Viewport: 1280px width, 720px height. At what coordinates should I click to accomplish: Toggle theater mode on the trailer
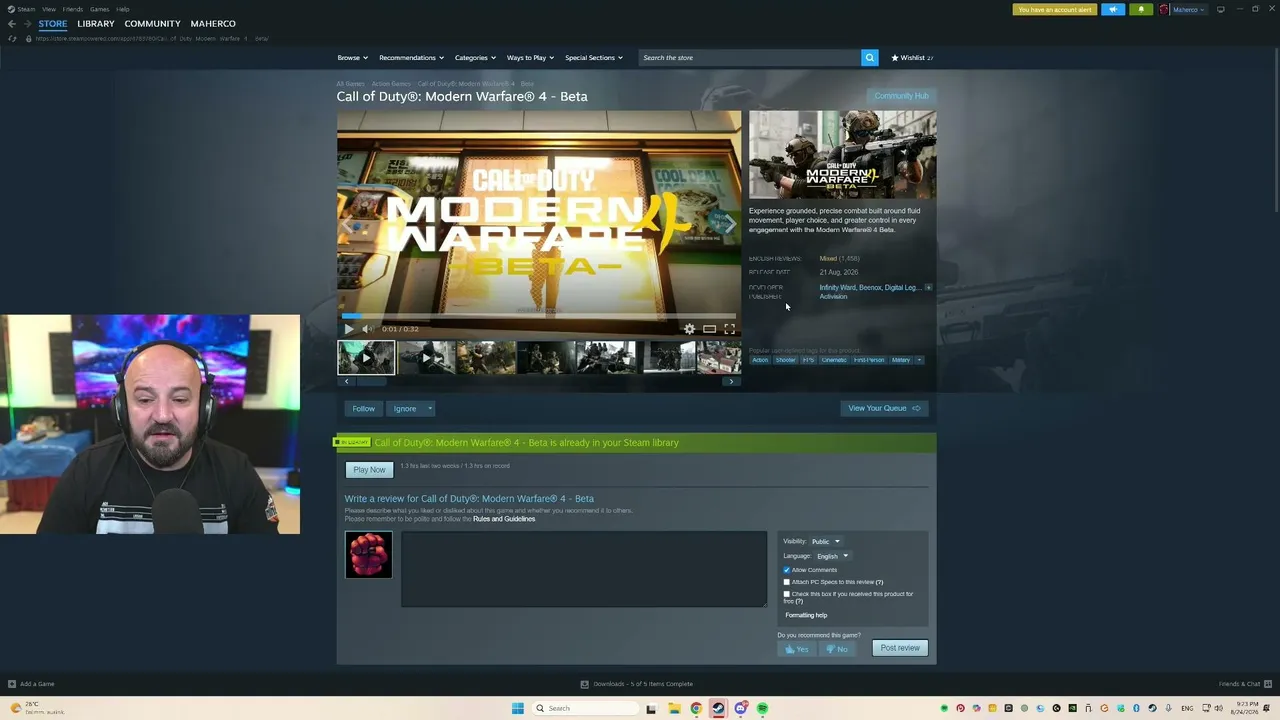pos(709,329)
